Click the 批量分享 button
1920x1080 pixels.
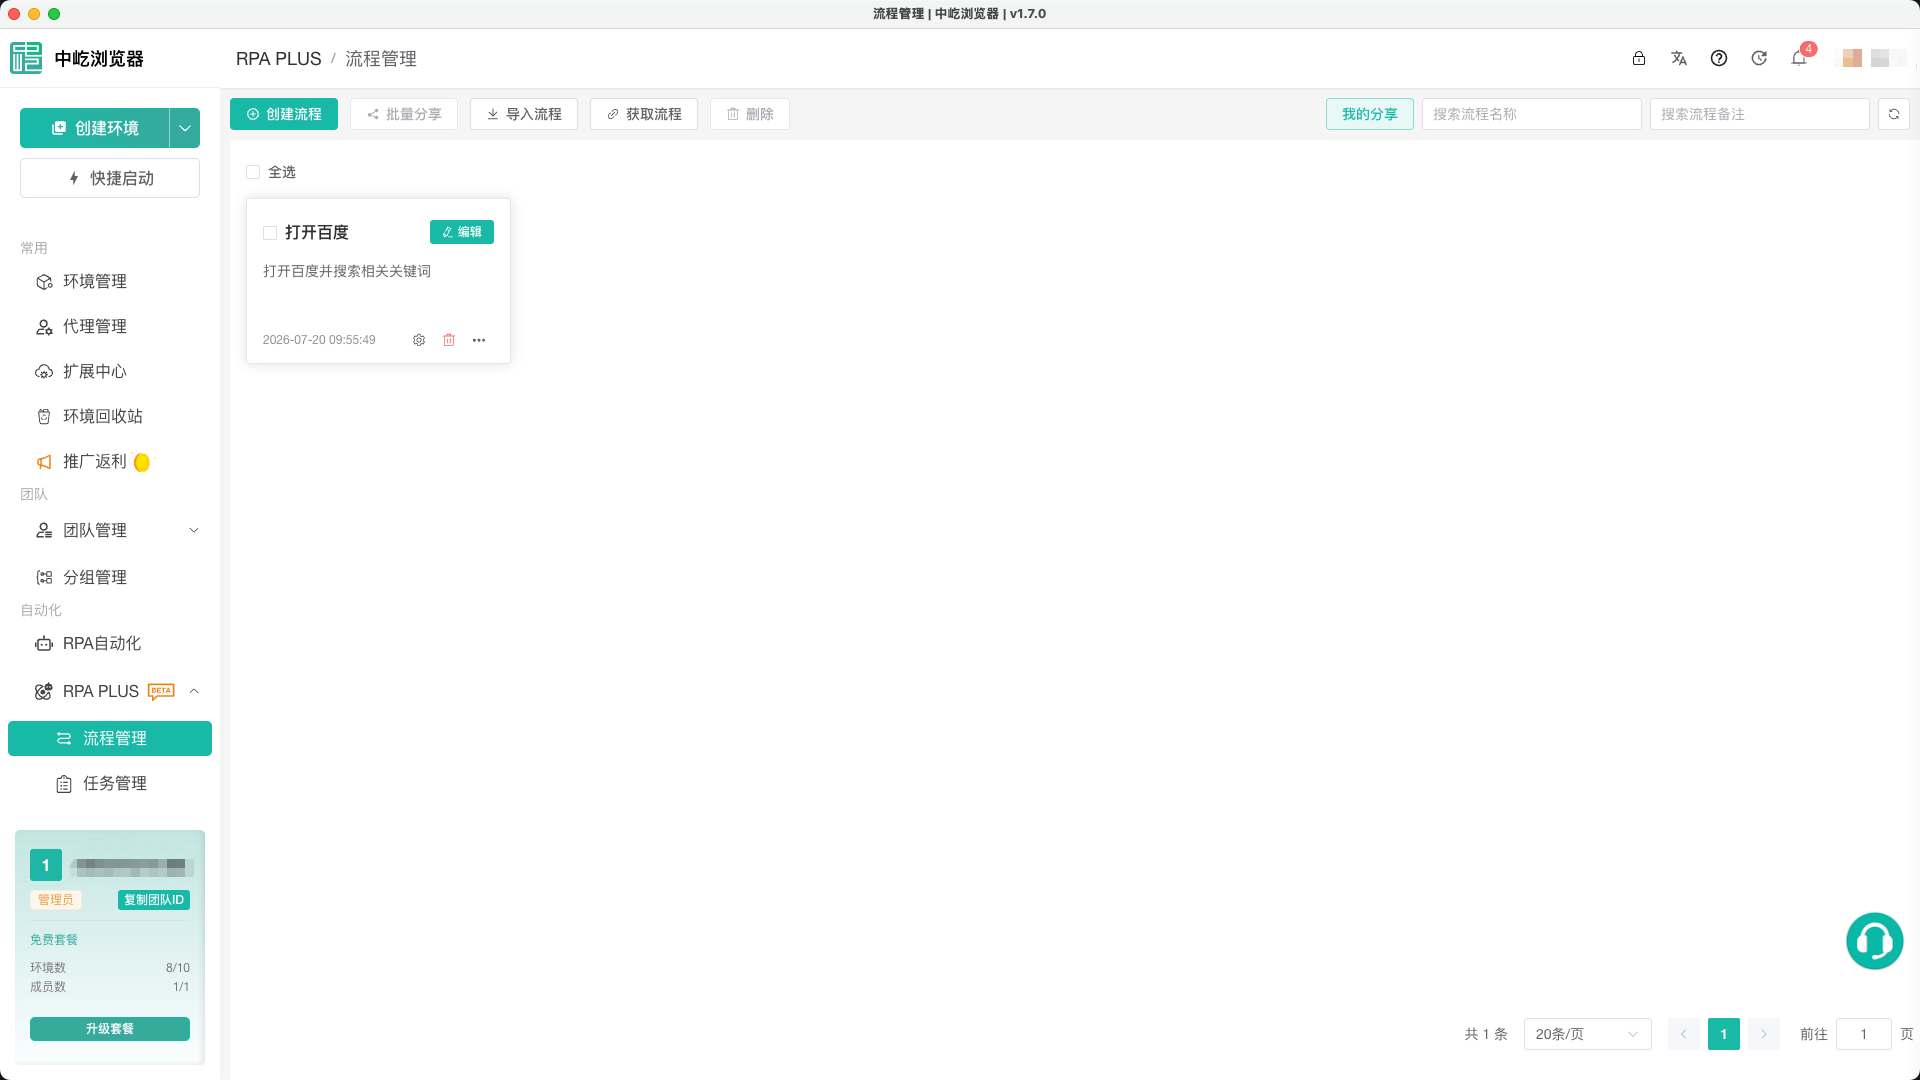[404, 114]
